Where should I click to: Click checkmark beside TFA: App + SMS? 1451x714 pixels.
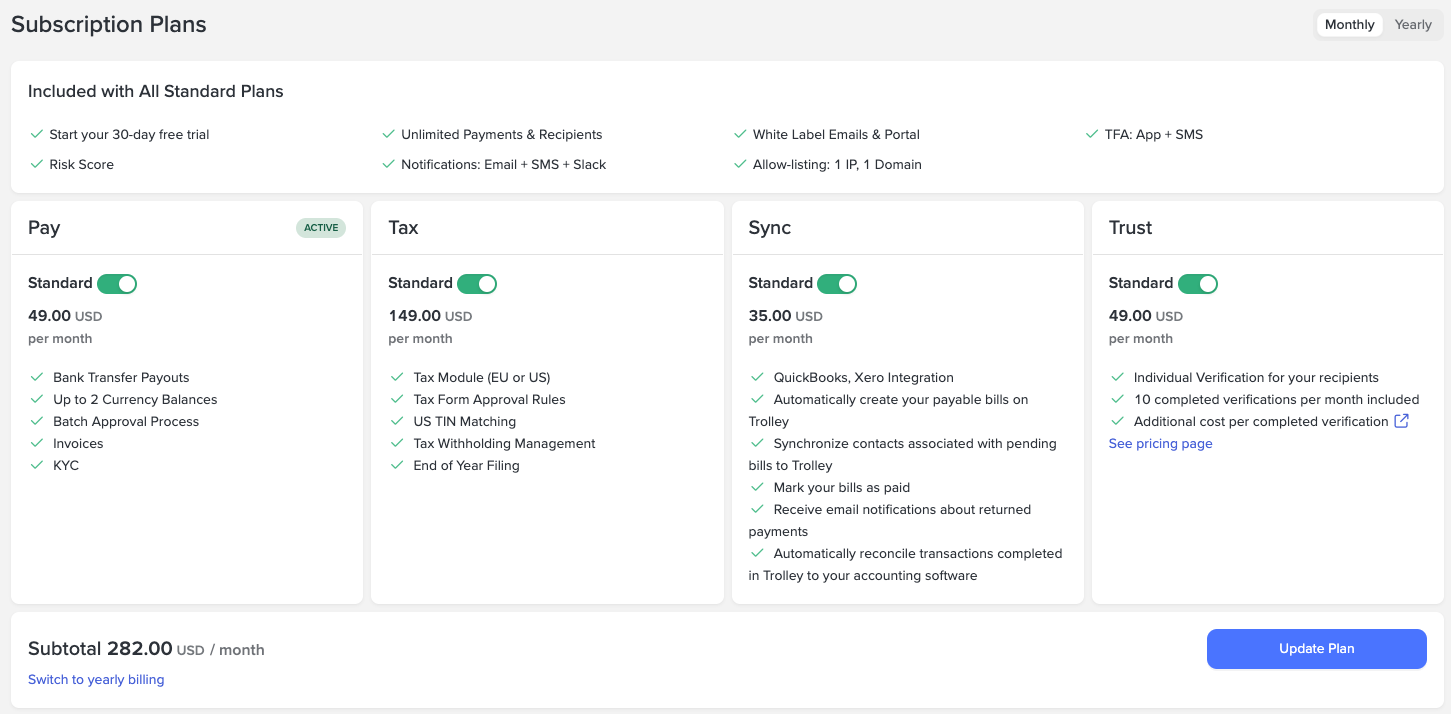1092,134
